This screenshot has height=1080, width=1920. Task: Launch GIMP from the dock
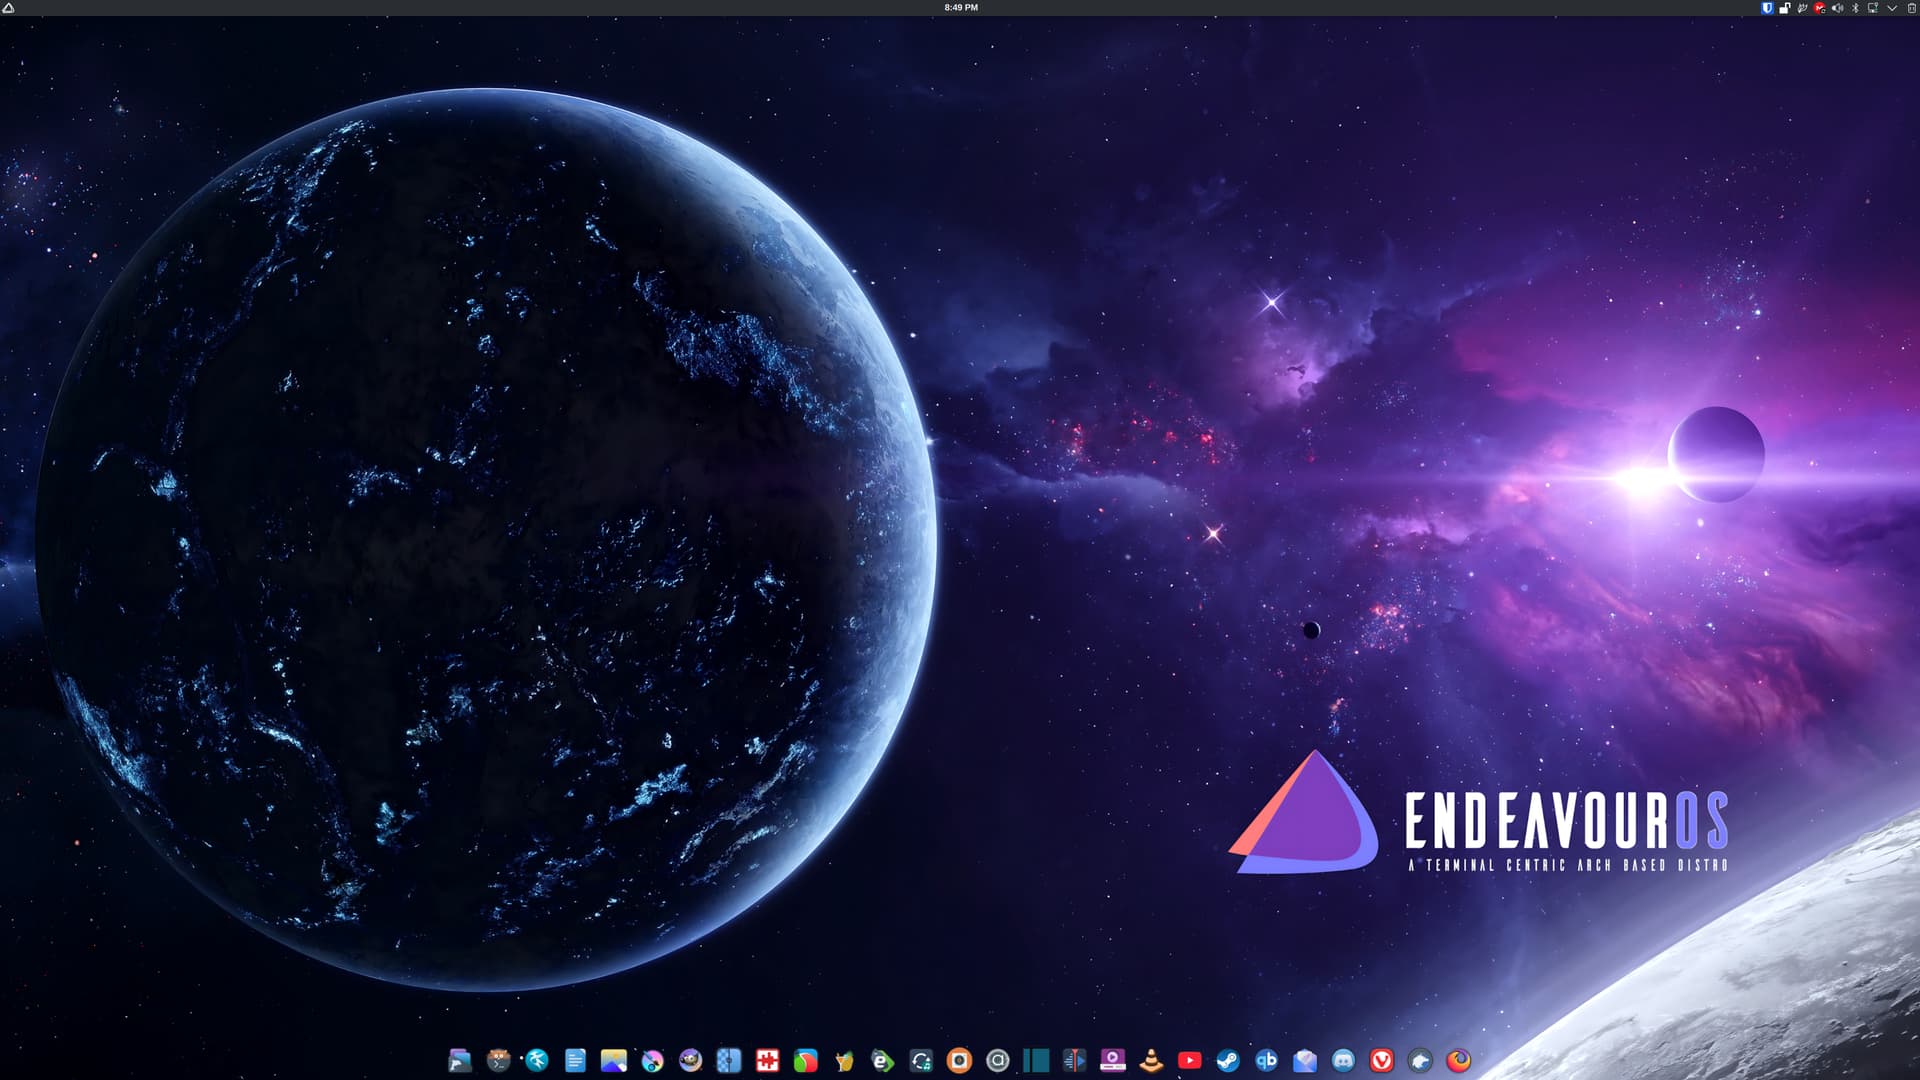coord(690,1061)
